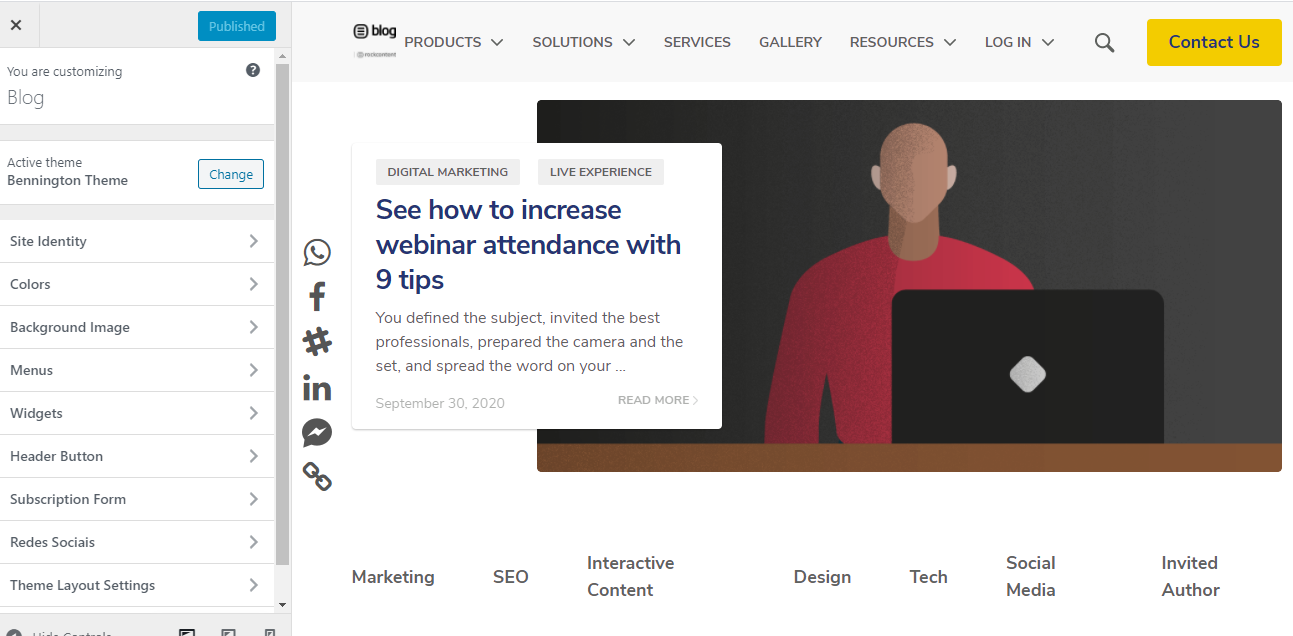Viewport: 1293px width, 636px height.
Task: Select the DIGITAL MARKETING tag
Action: tap(448, 172)
